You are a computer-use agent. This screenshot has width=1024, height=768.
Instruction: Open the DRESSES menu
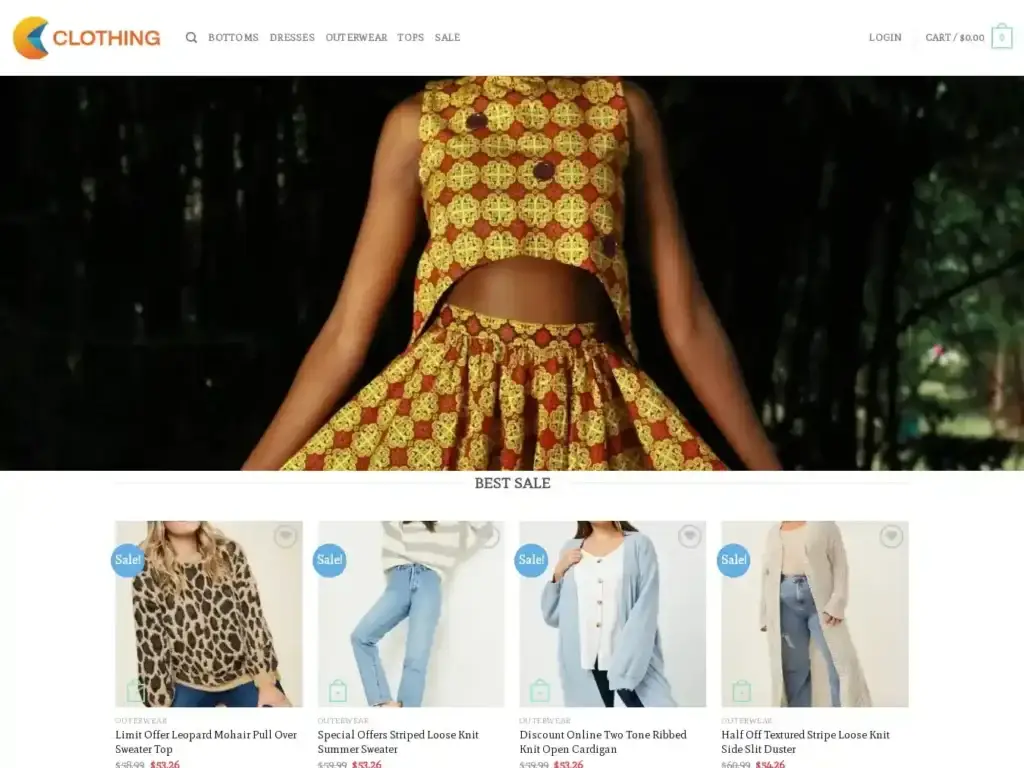point(292,37)
